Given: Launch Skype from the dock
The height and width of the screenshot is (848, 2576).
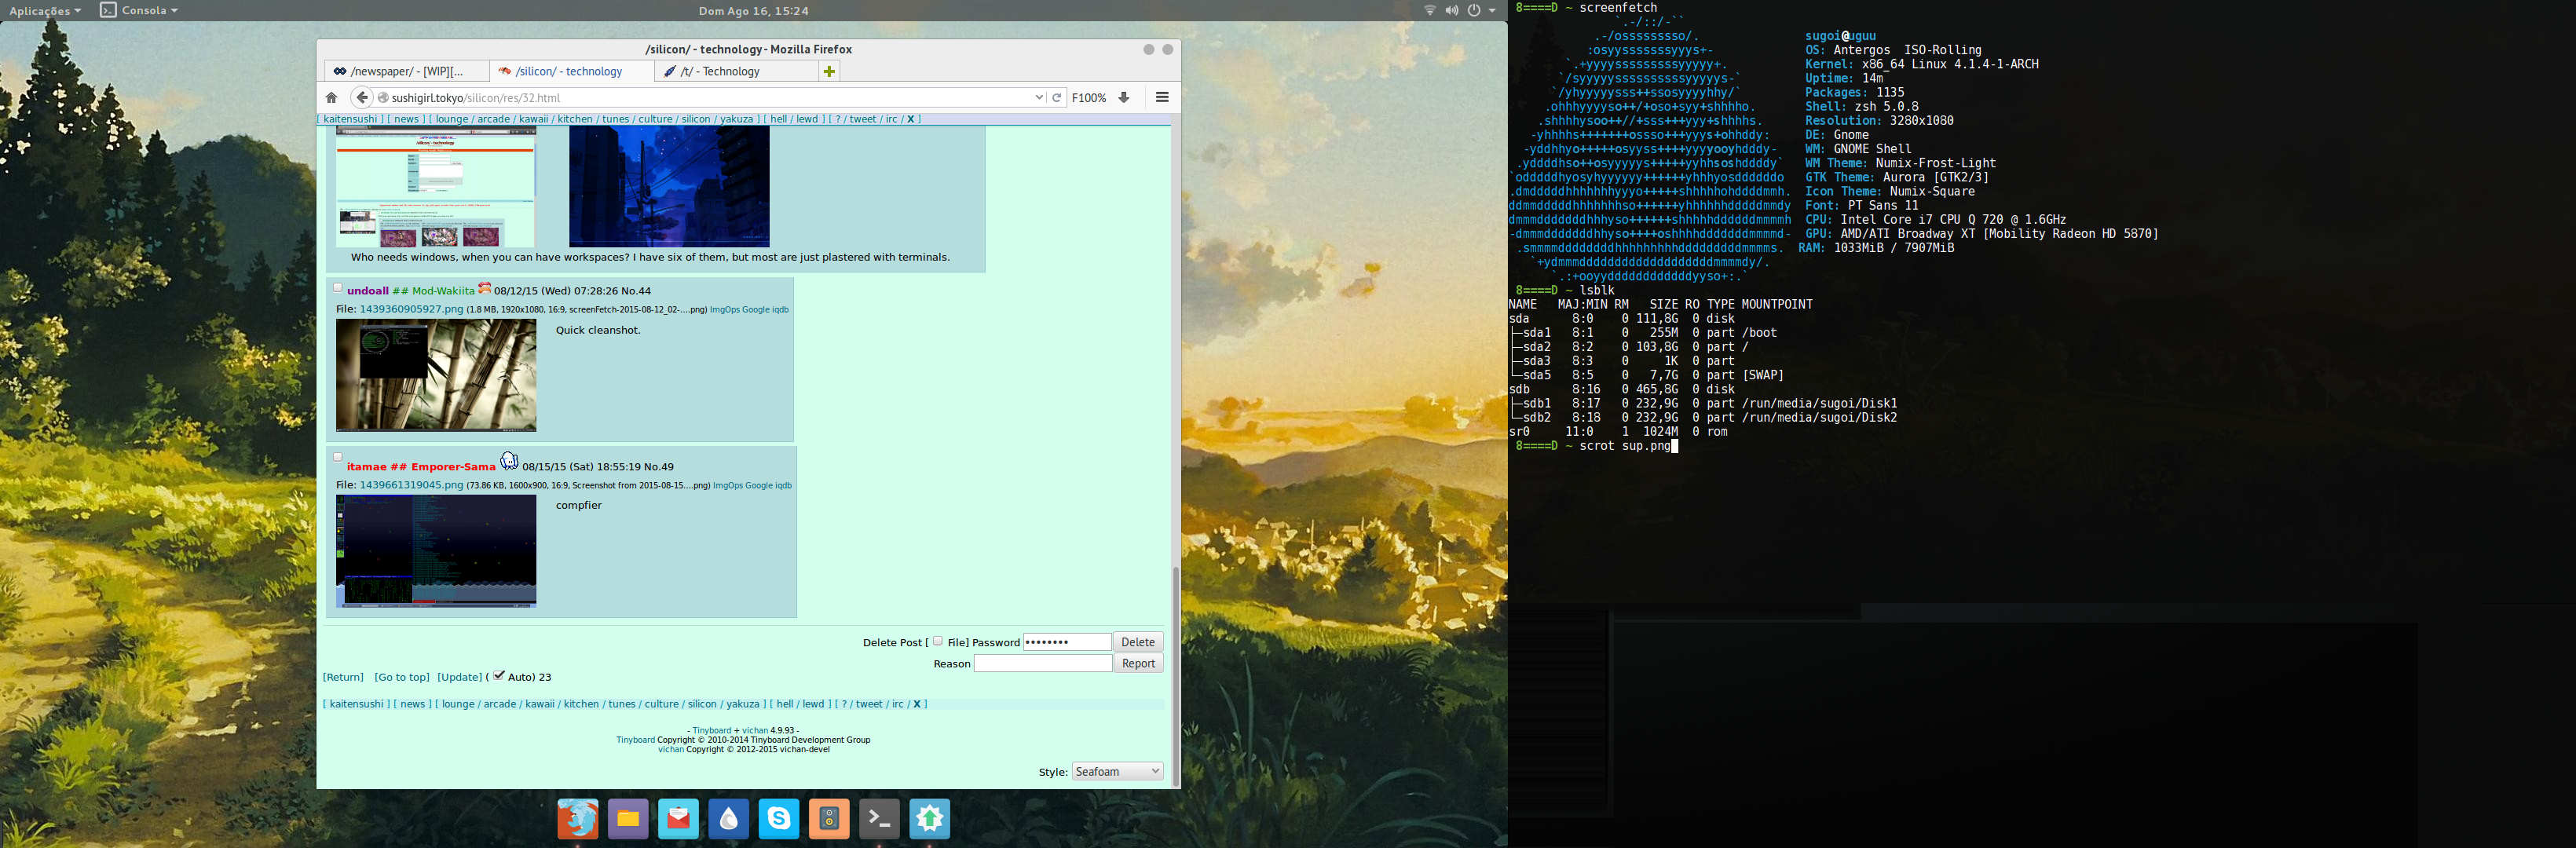Looking at the screenshot, I should (x=778, y=819).
